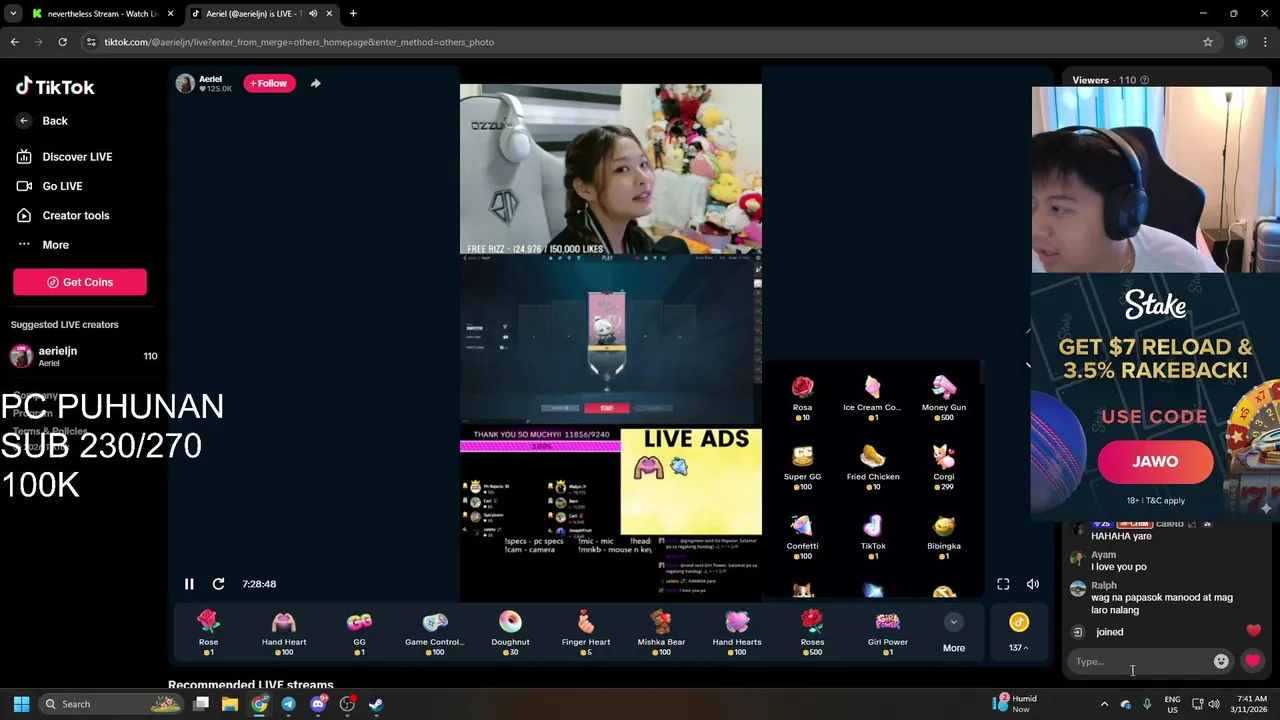Screen dimensions: 1280x720
Task: Open the emoji picker in chat
Action: point(1221,662)
